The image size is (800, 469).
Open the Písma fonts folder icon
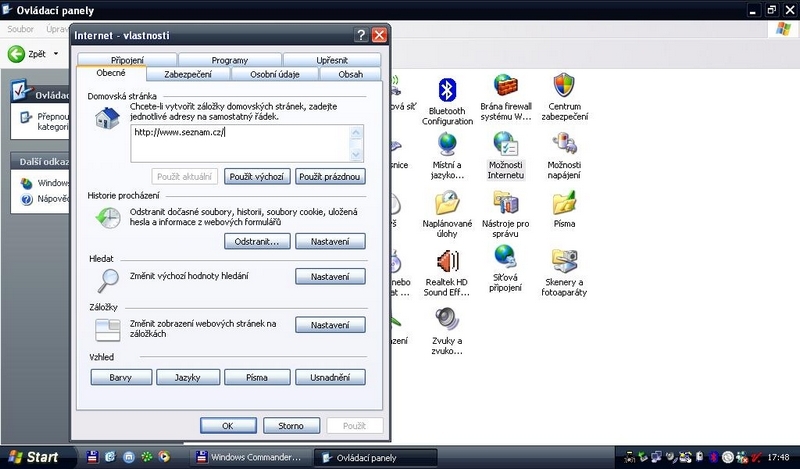tap(564, 203)
